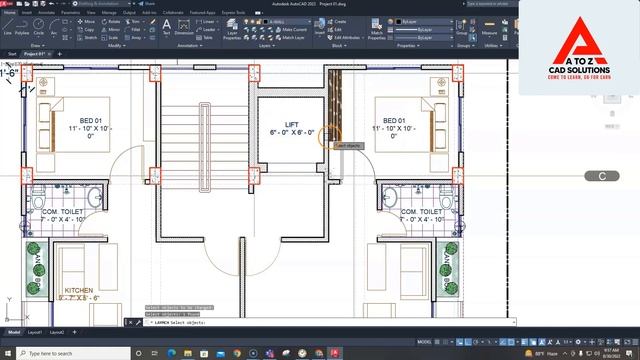Click the erase tool icon in Modify panel
This screenshot has height=360, width=640.
point(153,22)
